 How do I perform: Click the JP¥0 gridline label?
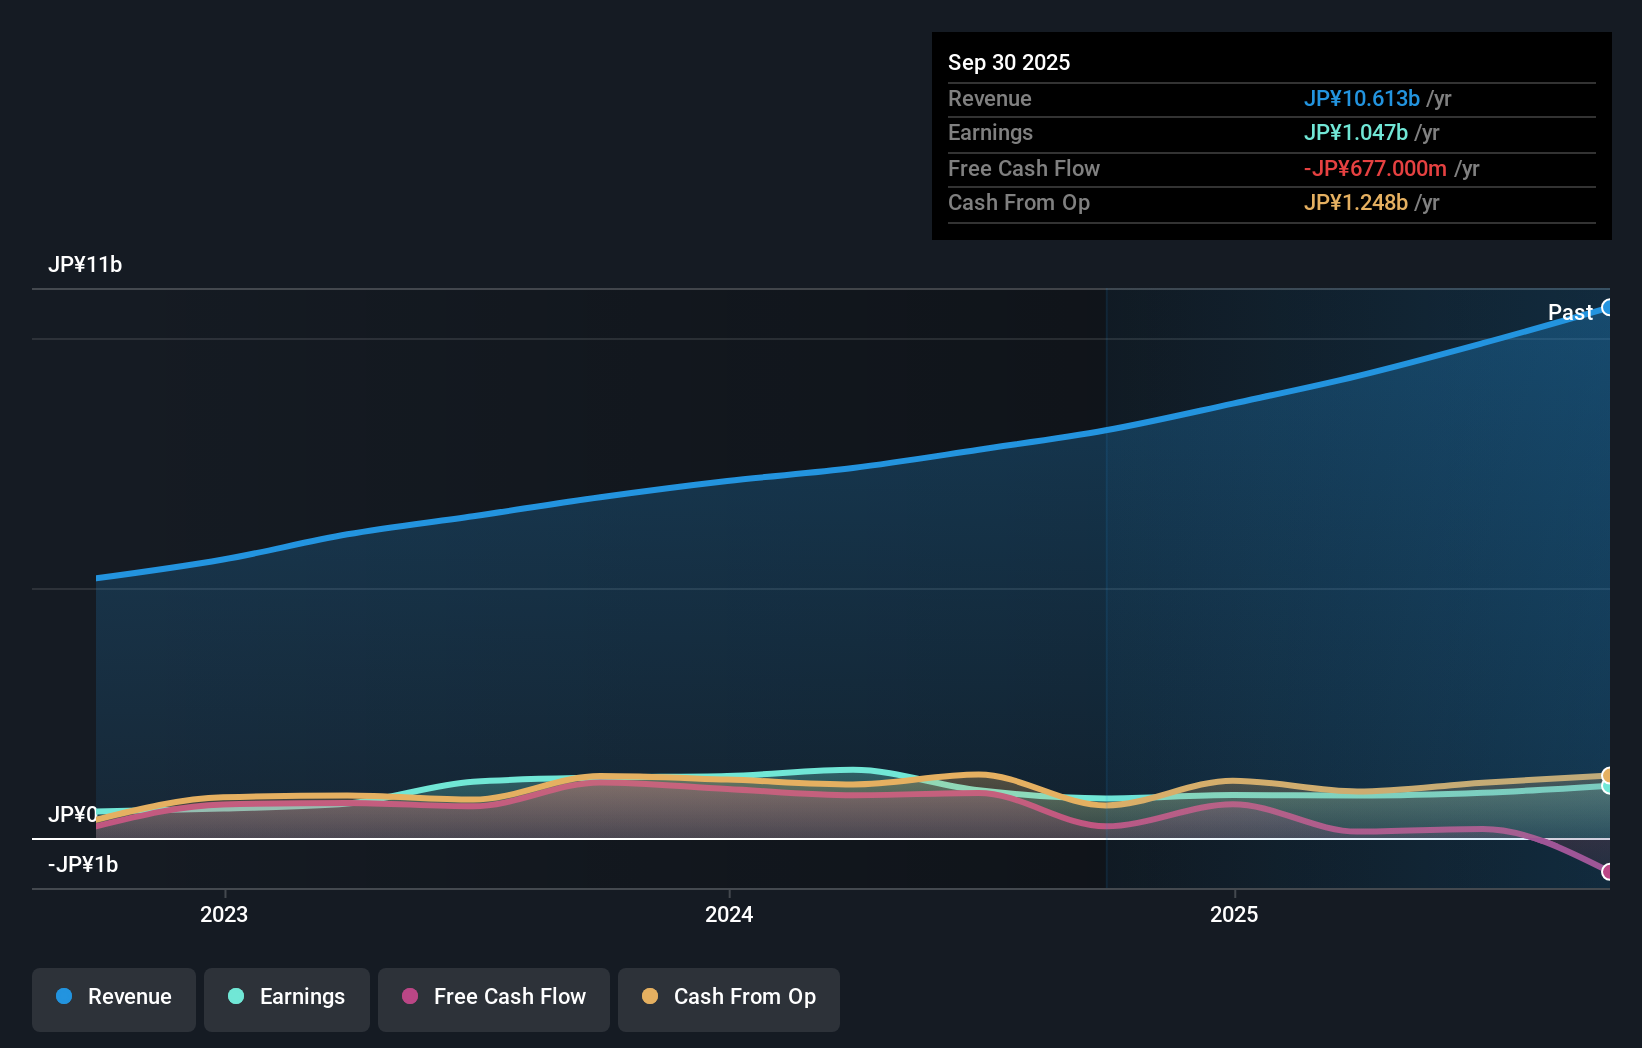73,814
